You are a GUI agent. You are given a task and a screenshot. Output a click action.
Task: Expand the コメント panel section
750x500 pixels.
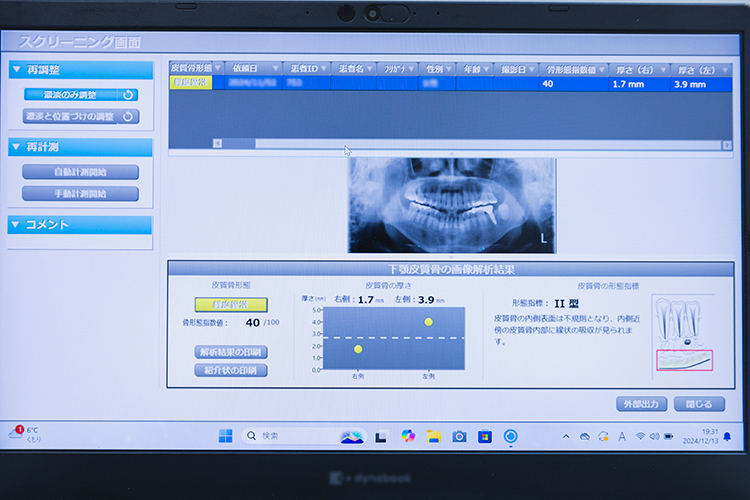point(16,225)
